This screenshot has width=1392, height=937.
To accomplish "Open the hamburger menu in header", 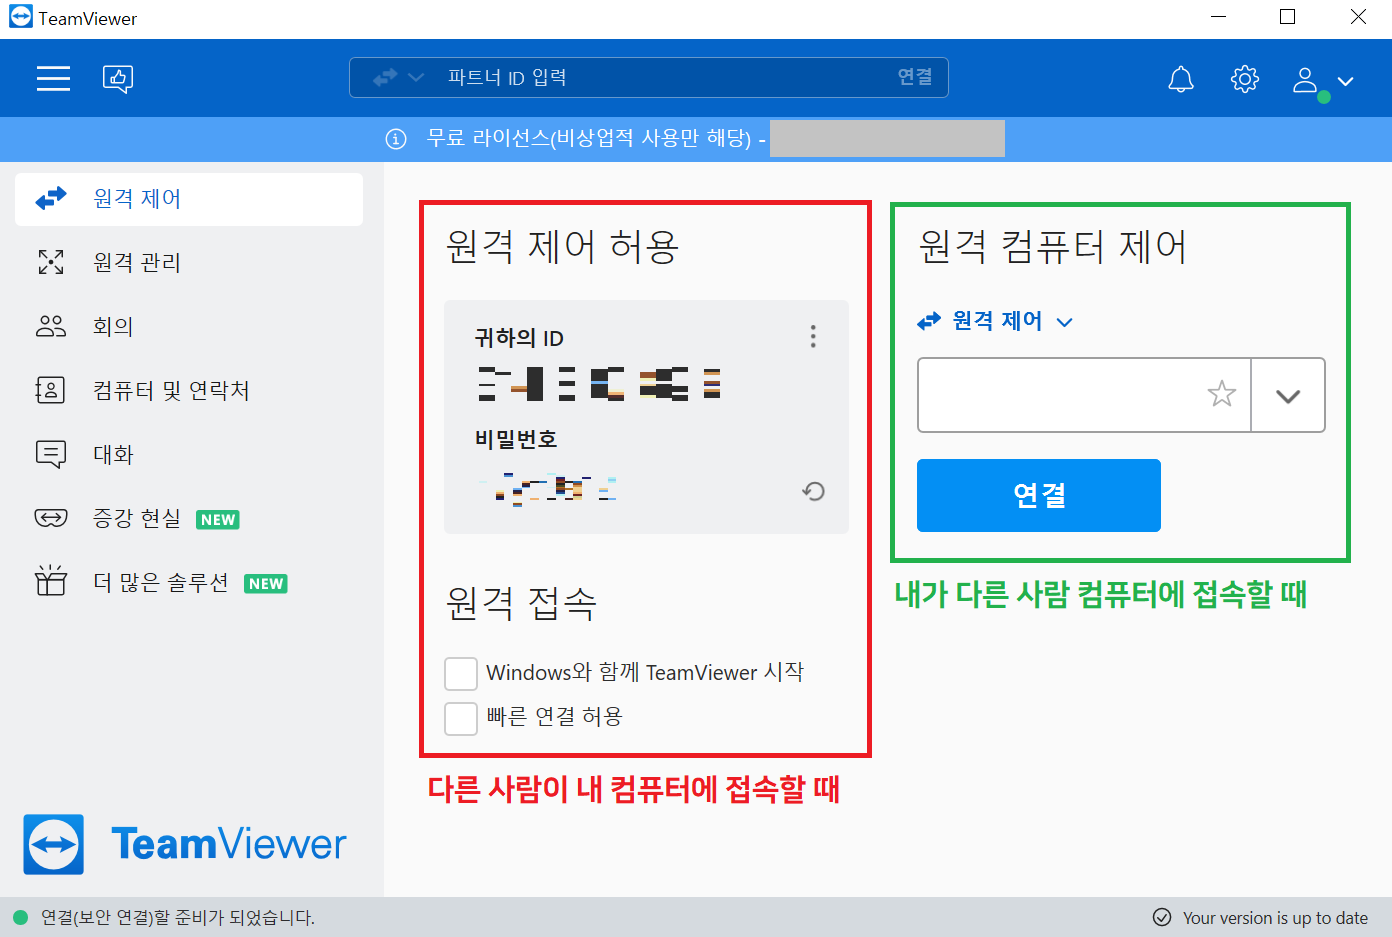I will [x=53, y=78].
